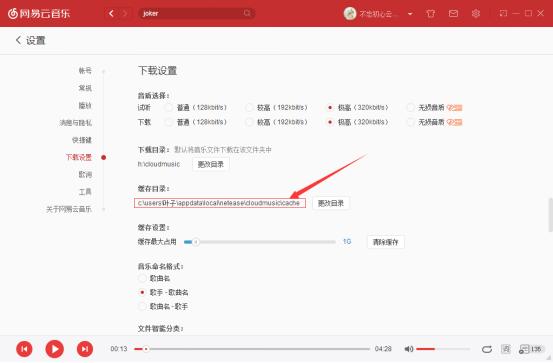This screenshot has width=553, height=363.
Task: Open the 帐号 settings section
Action: click(85, 71)
